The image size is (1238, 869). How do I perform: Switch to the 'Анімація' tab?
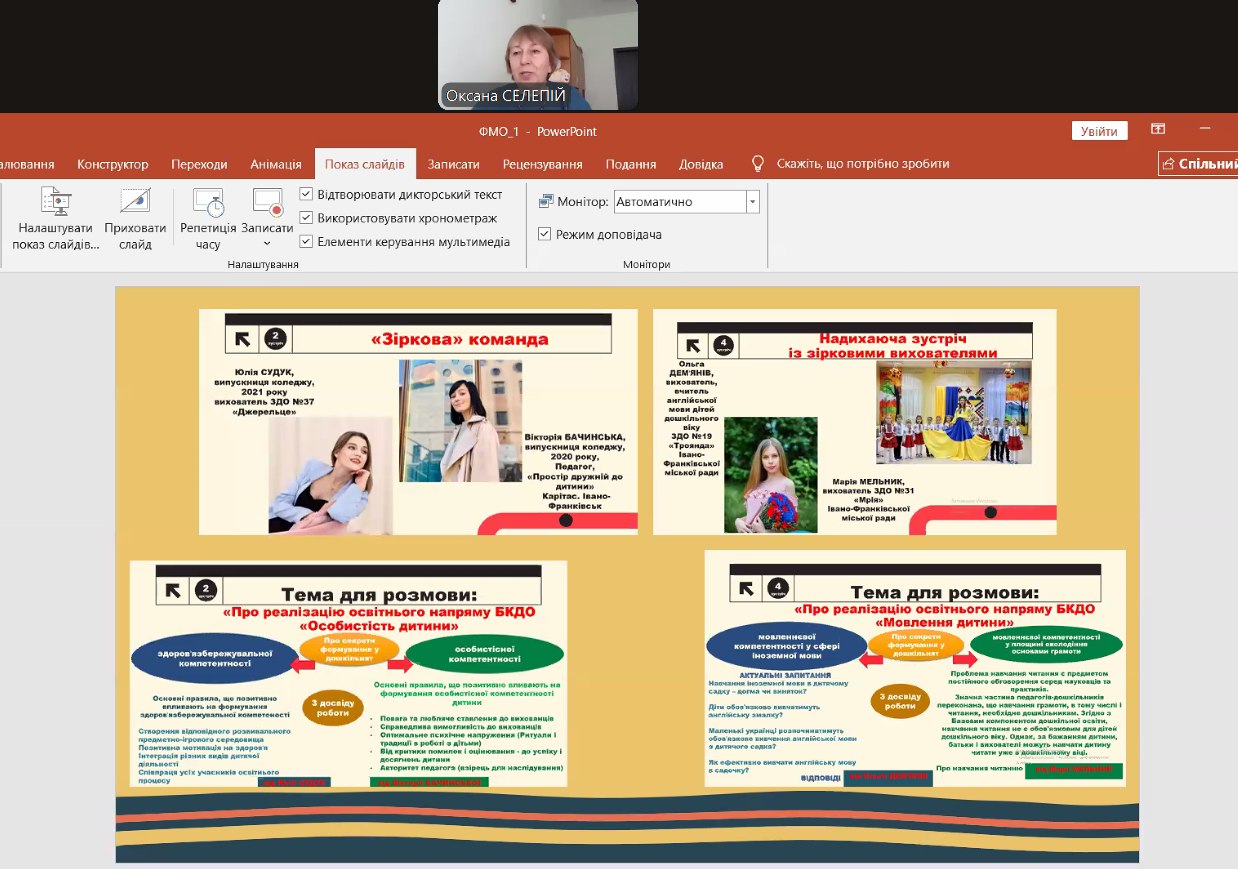pyautogui.click(x=275, y=164)
